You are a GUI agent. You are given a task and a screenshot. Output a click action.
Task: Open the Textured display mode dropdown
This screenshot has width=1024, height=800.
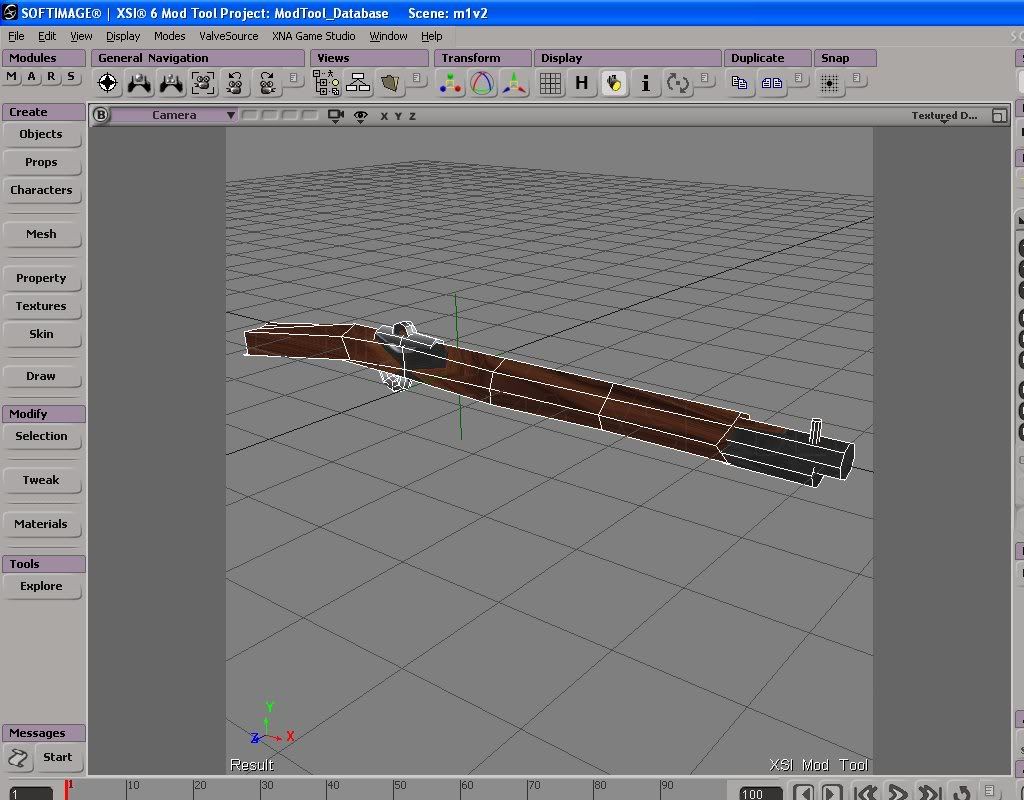[944, 116]
